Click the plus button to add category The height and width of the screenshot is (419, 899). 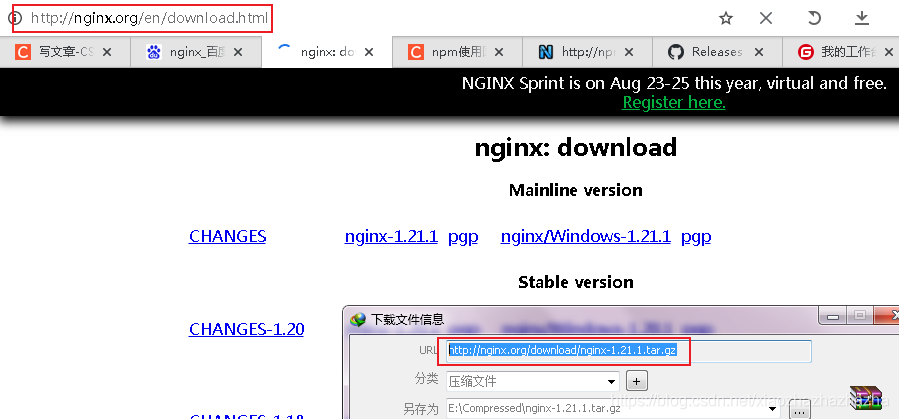click(636, 381)
